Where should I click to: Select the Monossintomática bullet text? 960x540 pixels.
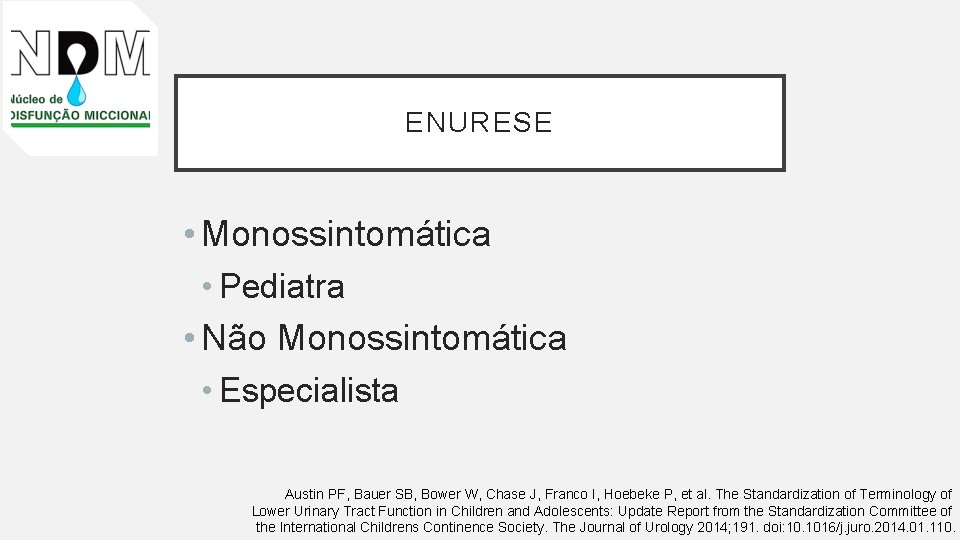point(346,233)
